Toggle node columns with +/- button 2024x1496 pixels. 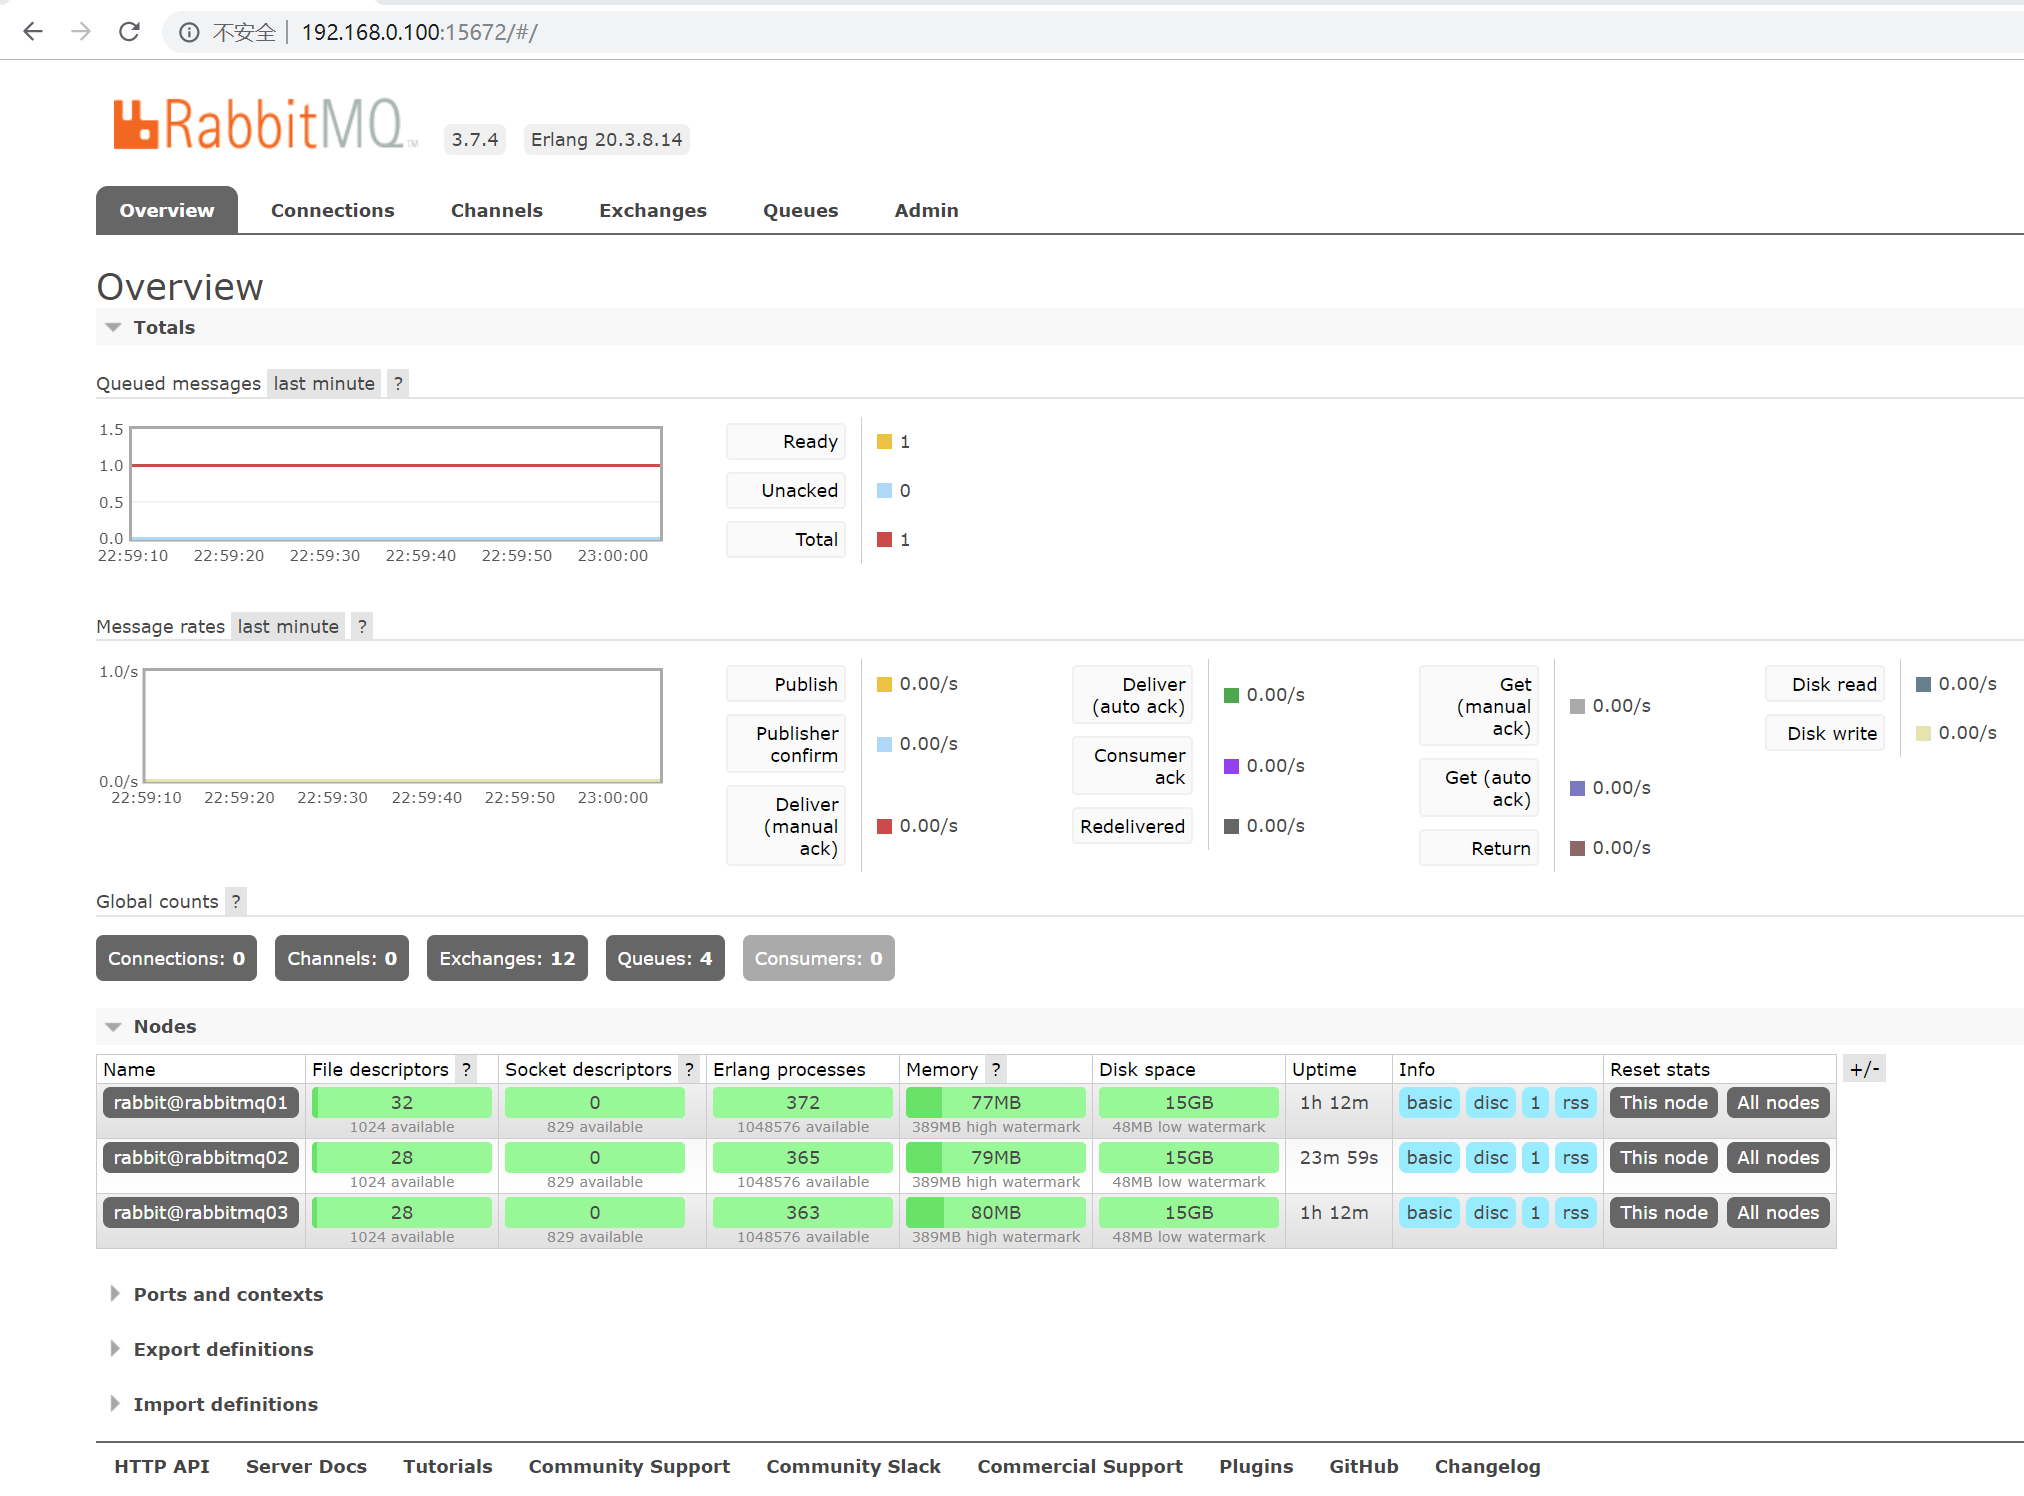1864,1069
